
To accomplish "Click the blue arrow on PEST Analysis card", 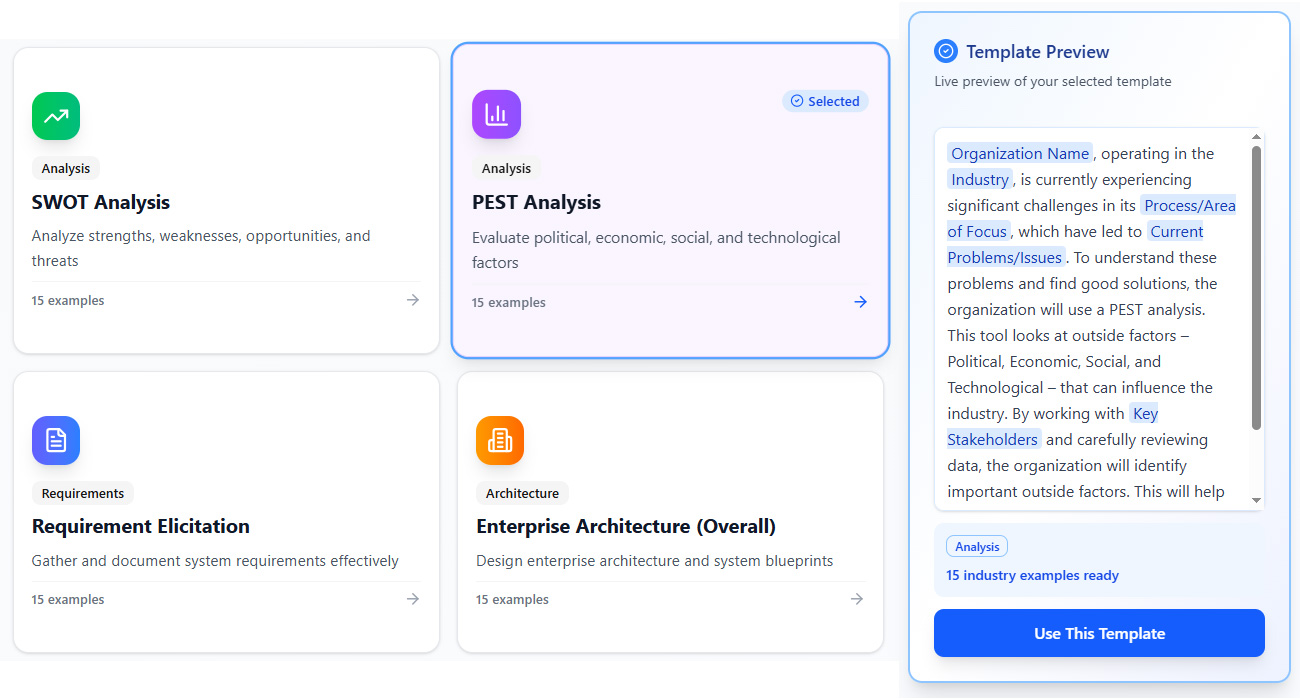I will tap(860, 302).
